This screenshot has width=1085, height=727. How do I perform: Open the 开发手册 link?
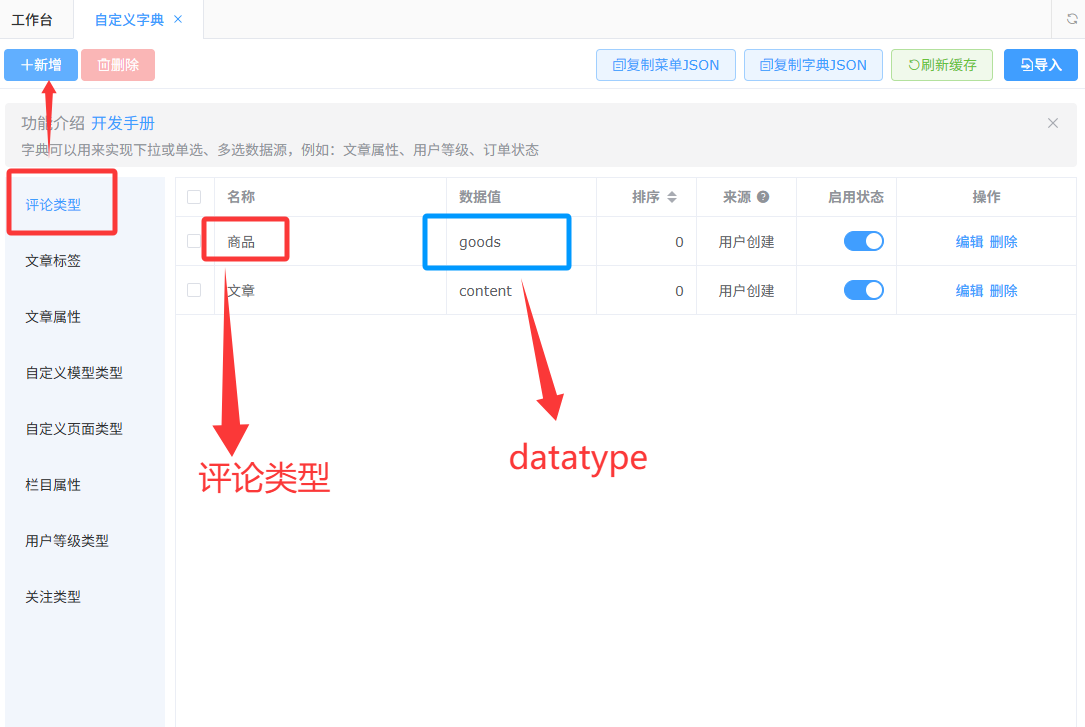point(123,123)
